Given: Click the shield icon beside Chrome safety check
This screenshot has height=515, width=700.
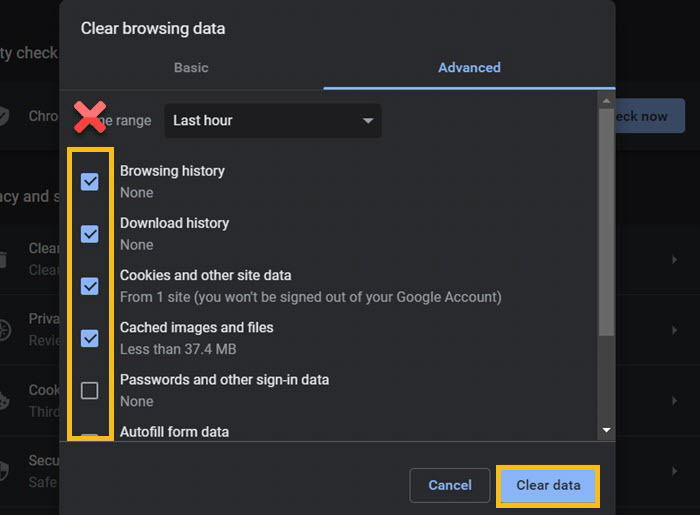Looking at the screenshot, I should tap(4, 116).
